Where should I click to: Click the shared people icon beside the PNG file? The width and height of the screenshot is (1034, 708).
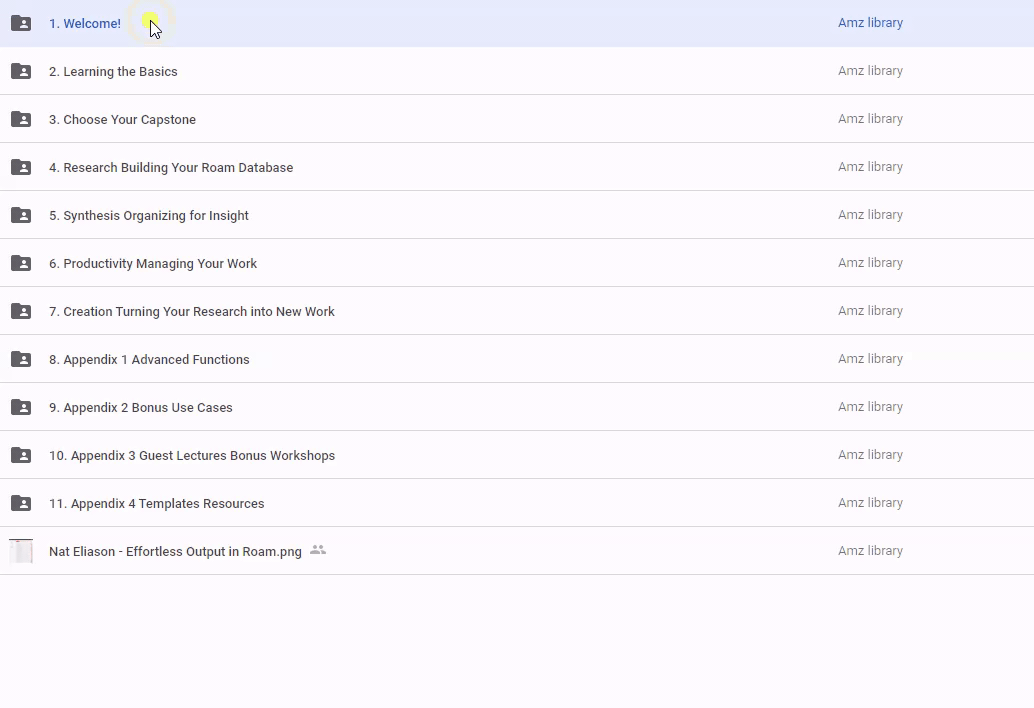tap(318, 550)
